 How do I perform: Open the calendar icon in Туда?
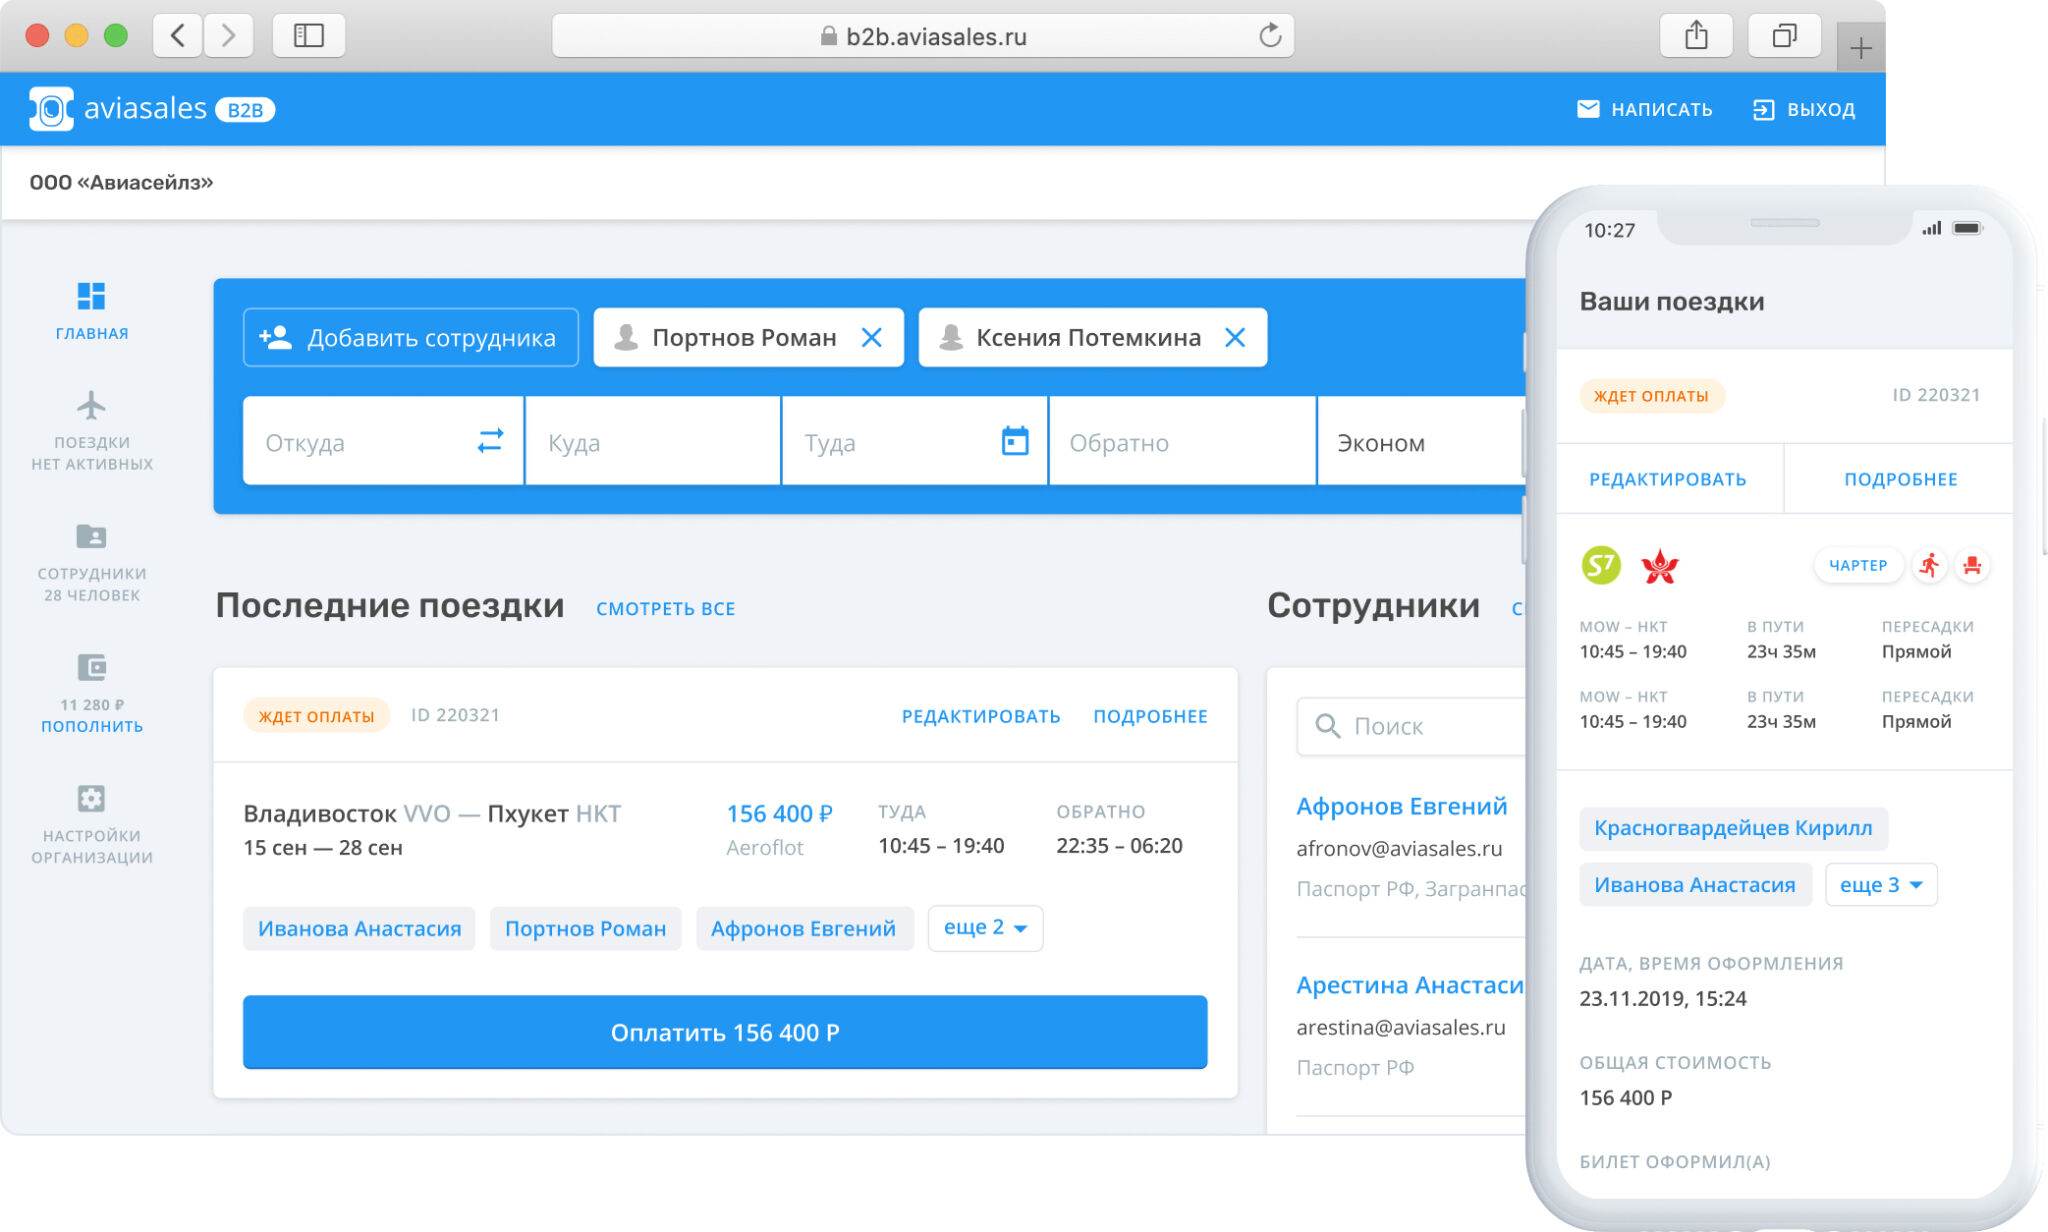pos(1015,440)
